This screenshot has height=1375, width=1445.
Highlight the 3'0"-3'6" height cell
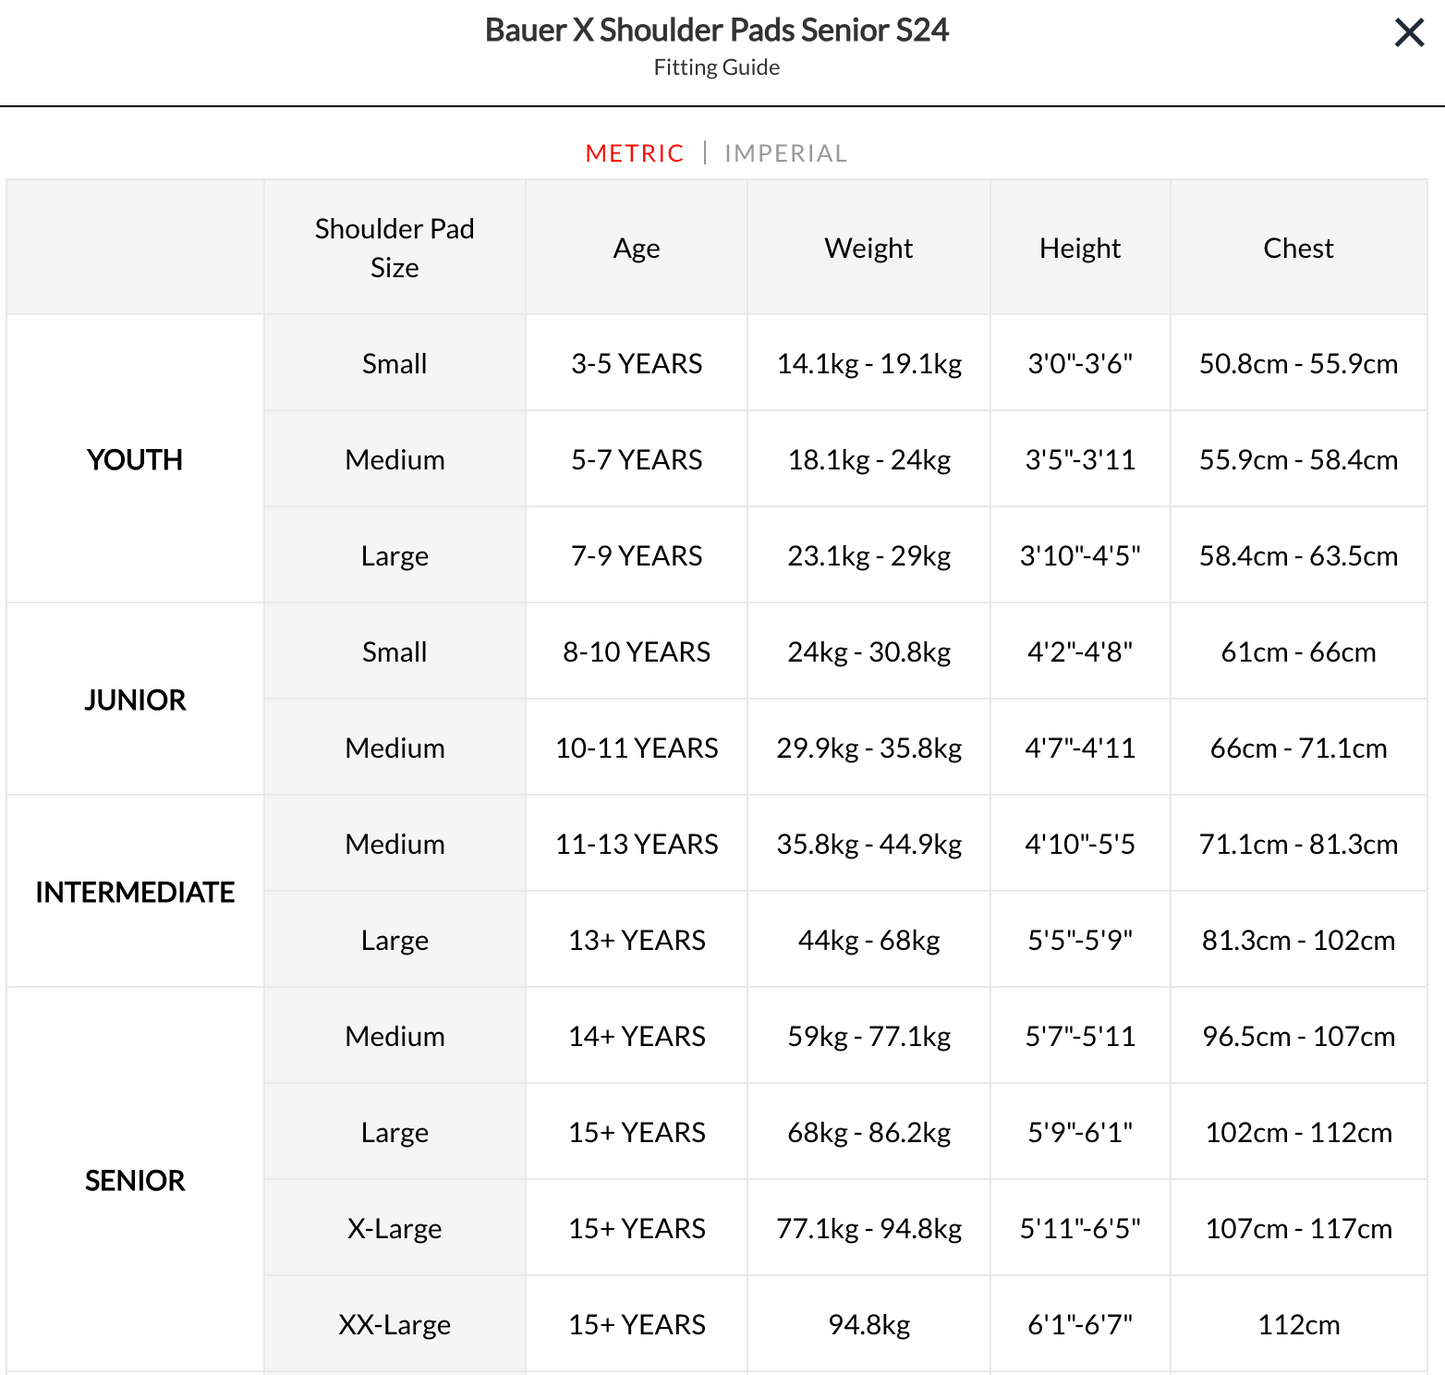click(x=1080, y=364)
